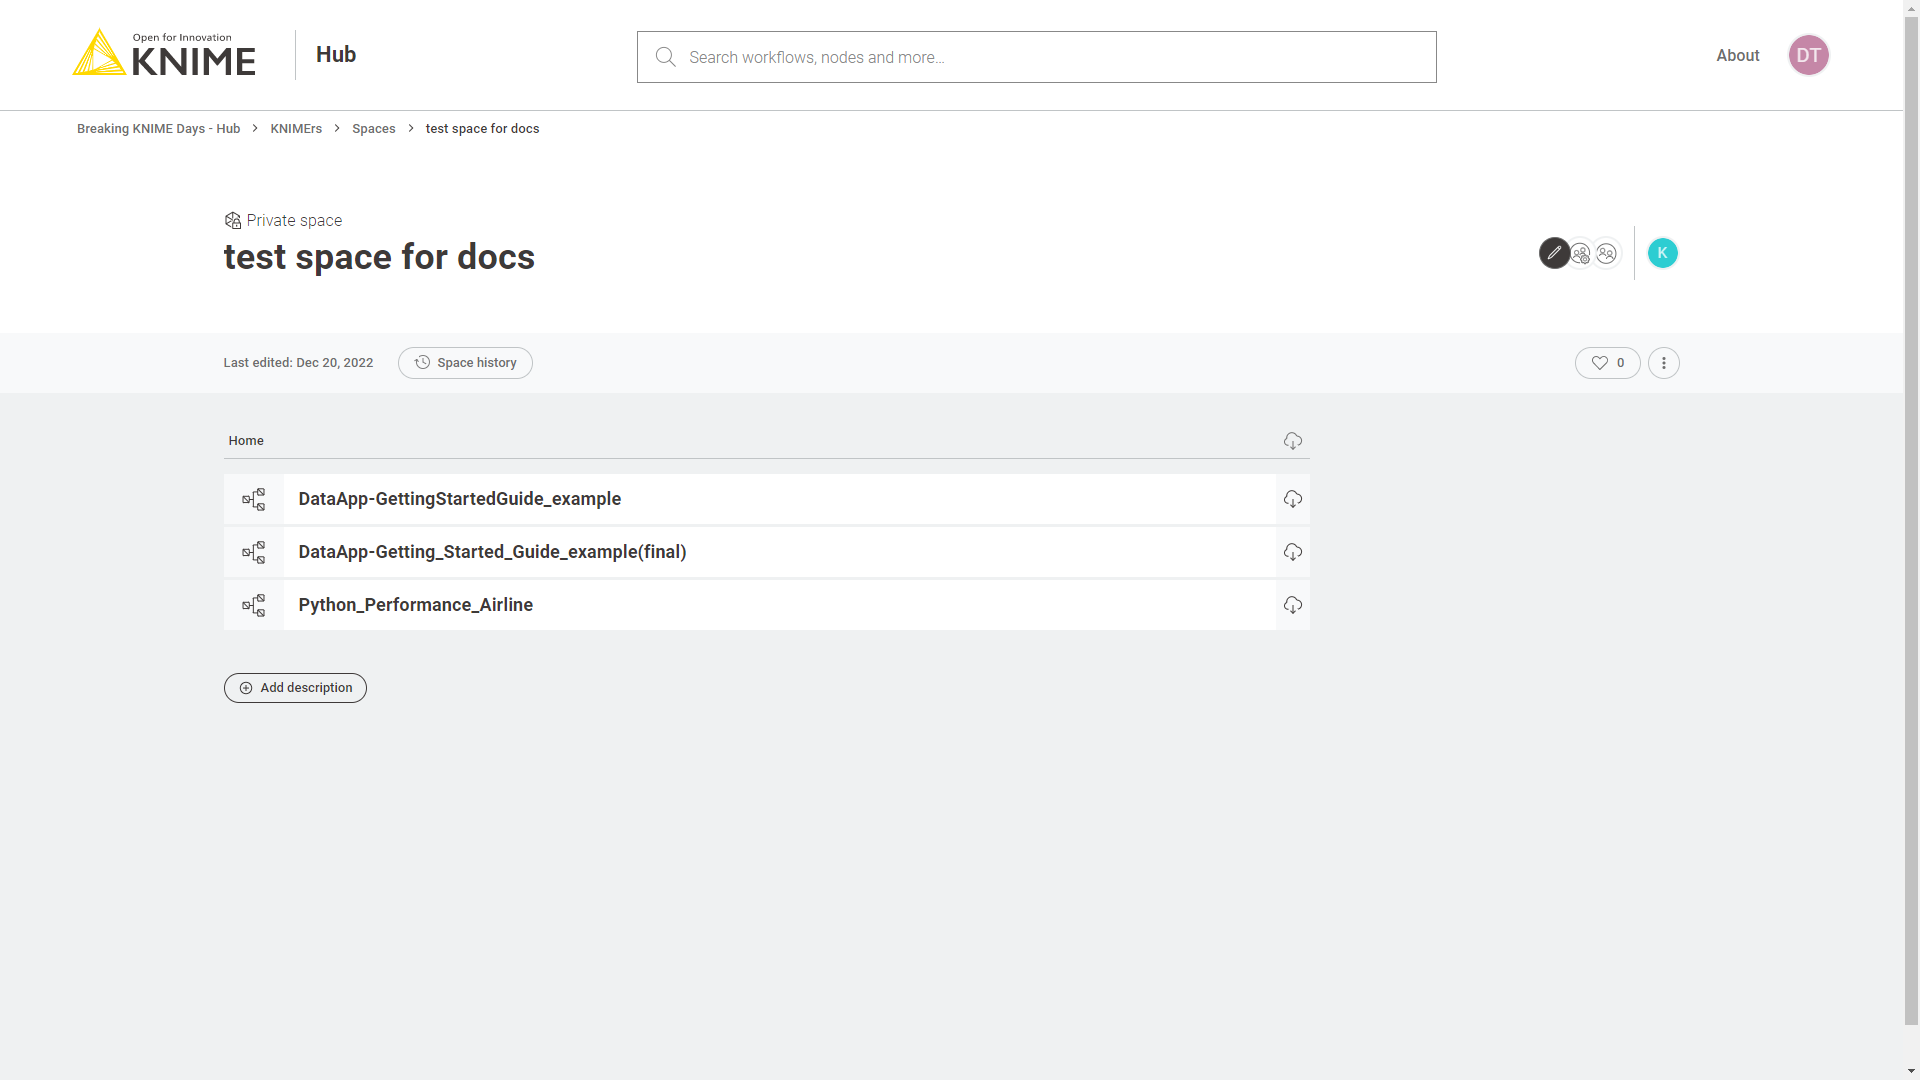1920x1080 pixels.
Task: Download DataApp-GettingStartedGuide_example
Action: tap(1292, 499)
